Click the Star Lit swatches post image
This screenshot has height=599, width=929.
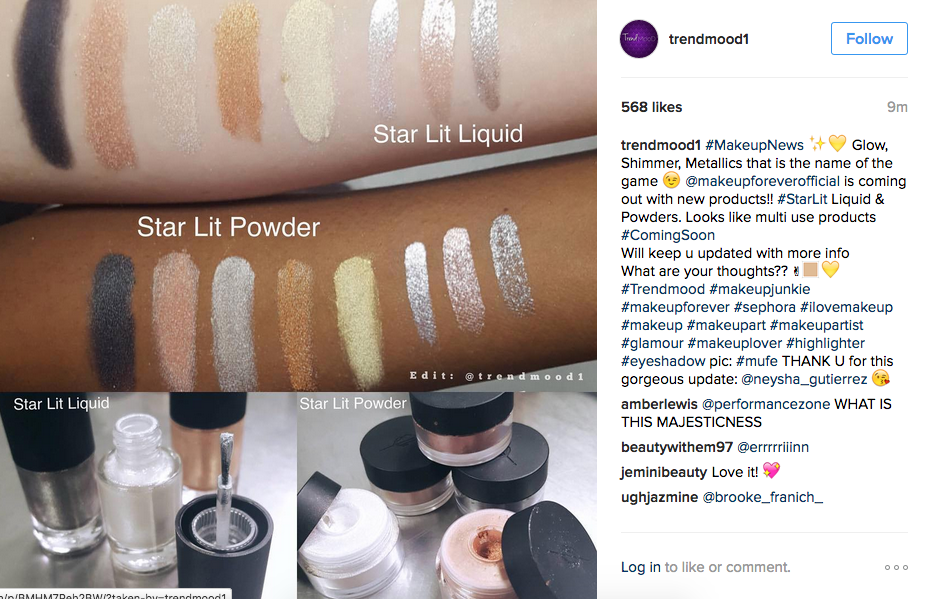pos(298,299)
